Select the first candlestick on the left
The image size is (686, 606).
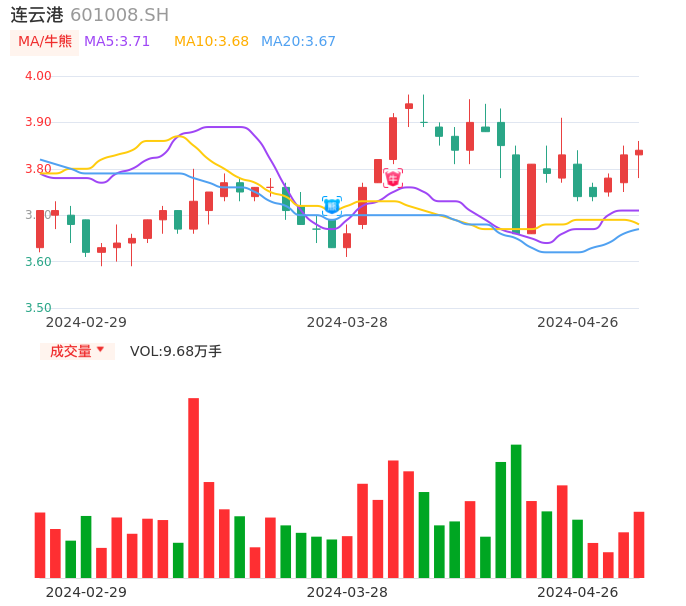pyautogui.click(x=40, y=229)
